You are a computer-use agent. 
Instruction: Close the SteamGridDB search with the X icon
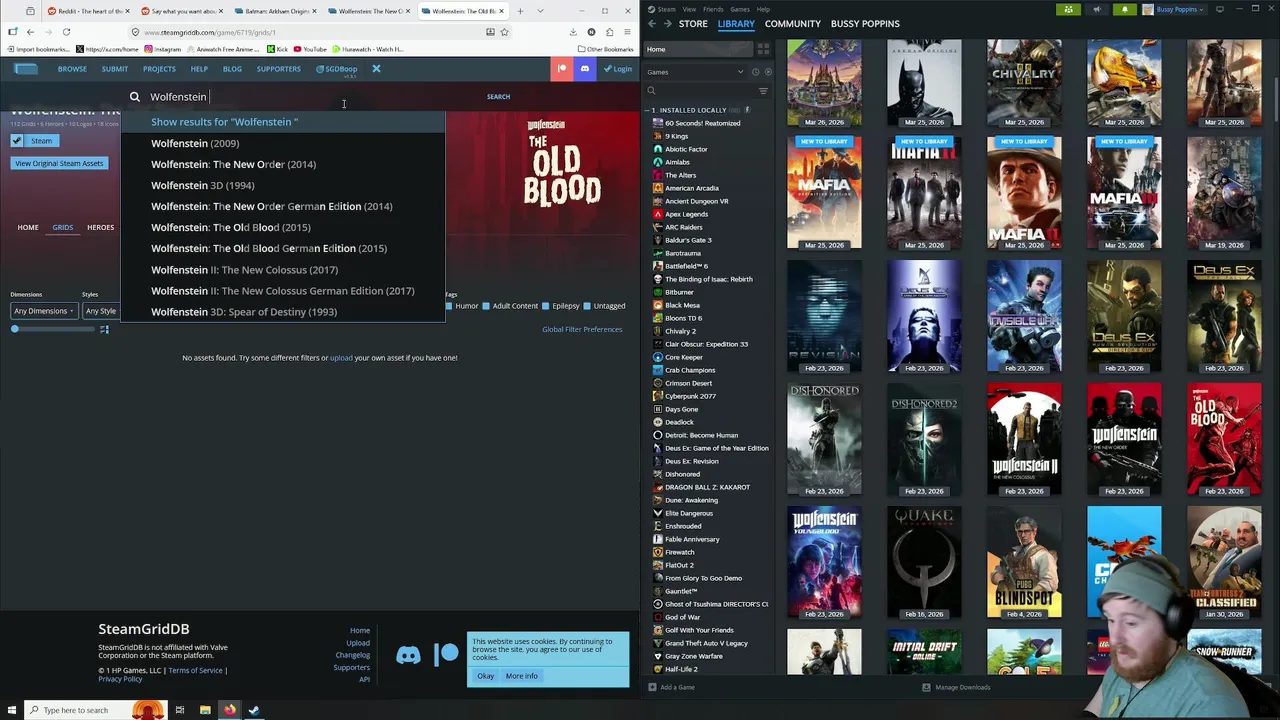(x=376, y=69)
